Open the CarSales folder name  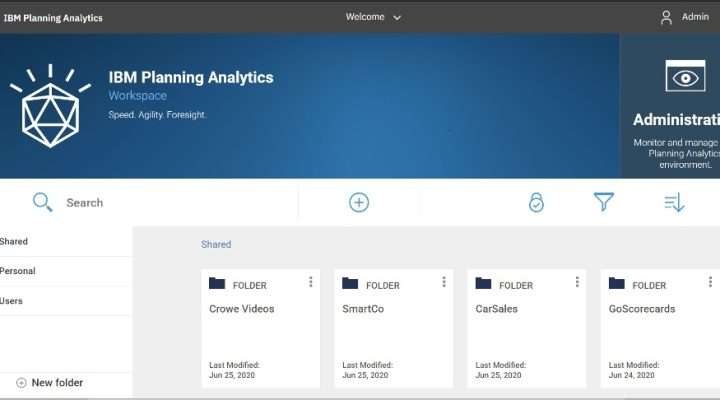(496, 309)
